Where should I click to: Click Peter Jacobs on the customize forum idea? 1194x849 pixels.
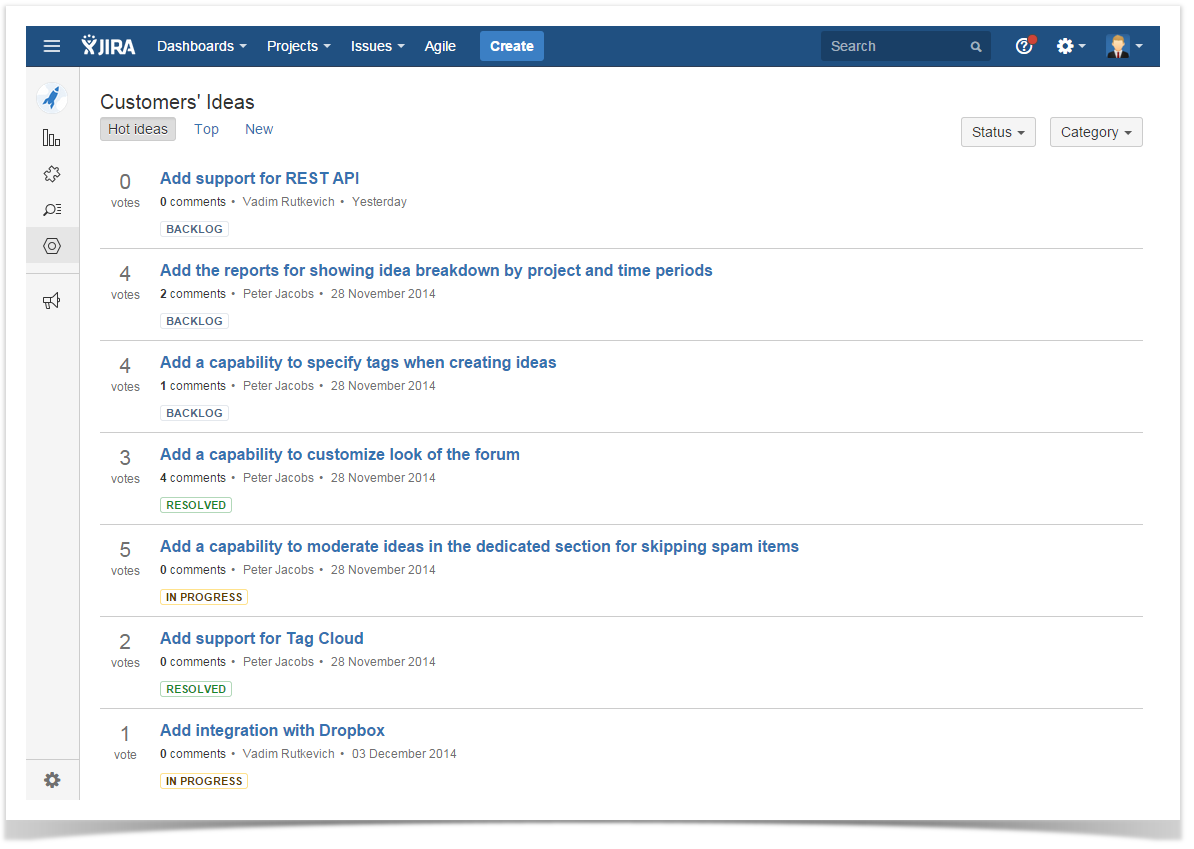[x=278, y=477]
